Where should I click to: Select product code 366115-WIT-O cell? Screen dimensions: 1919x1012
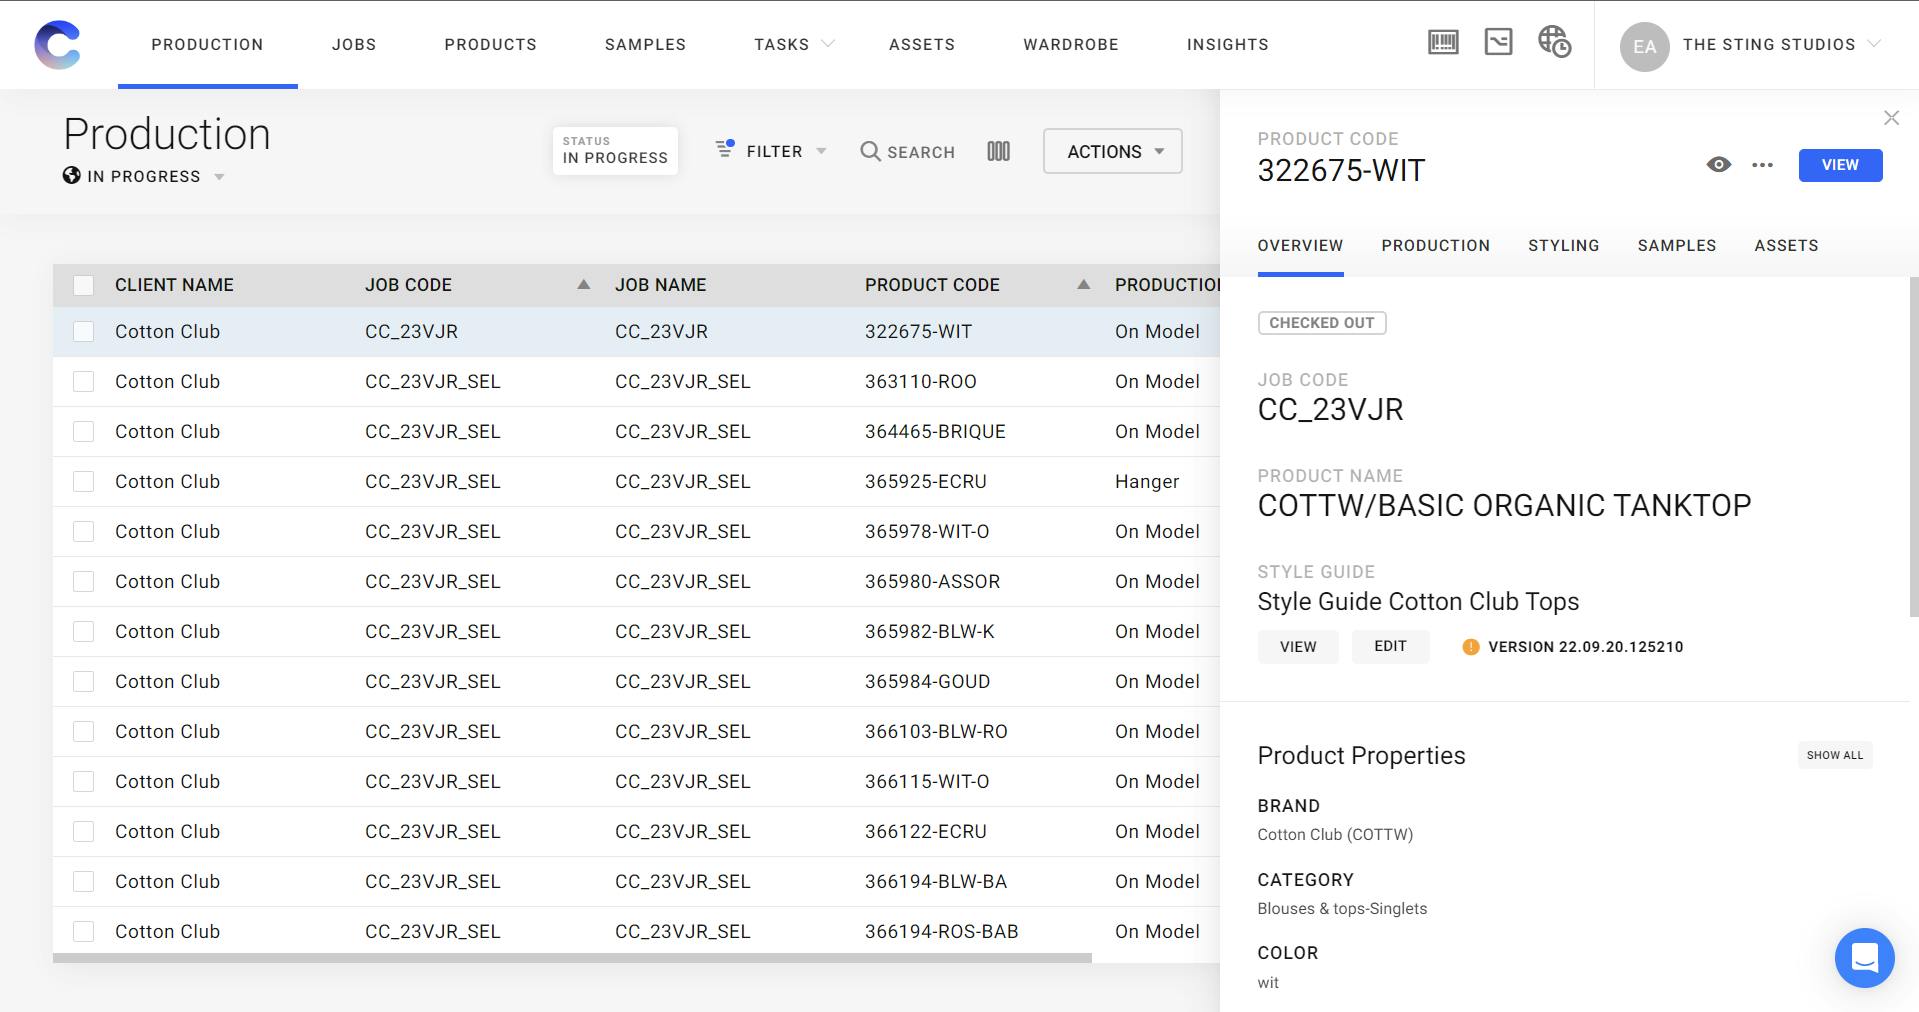927,782
